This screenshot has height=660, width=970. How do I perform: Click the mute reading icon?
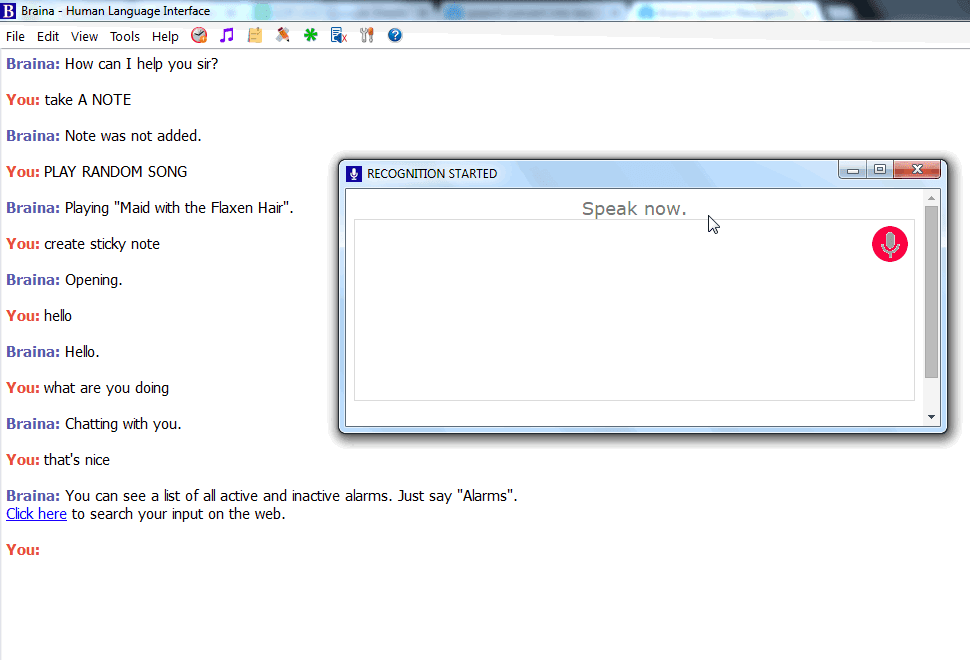click(x=339, y=34)
